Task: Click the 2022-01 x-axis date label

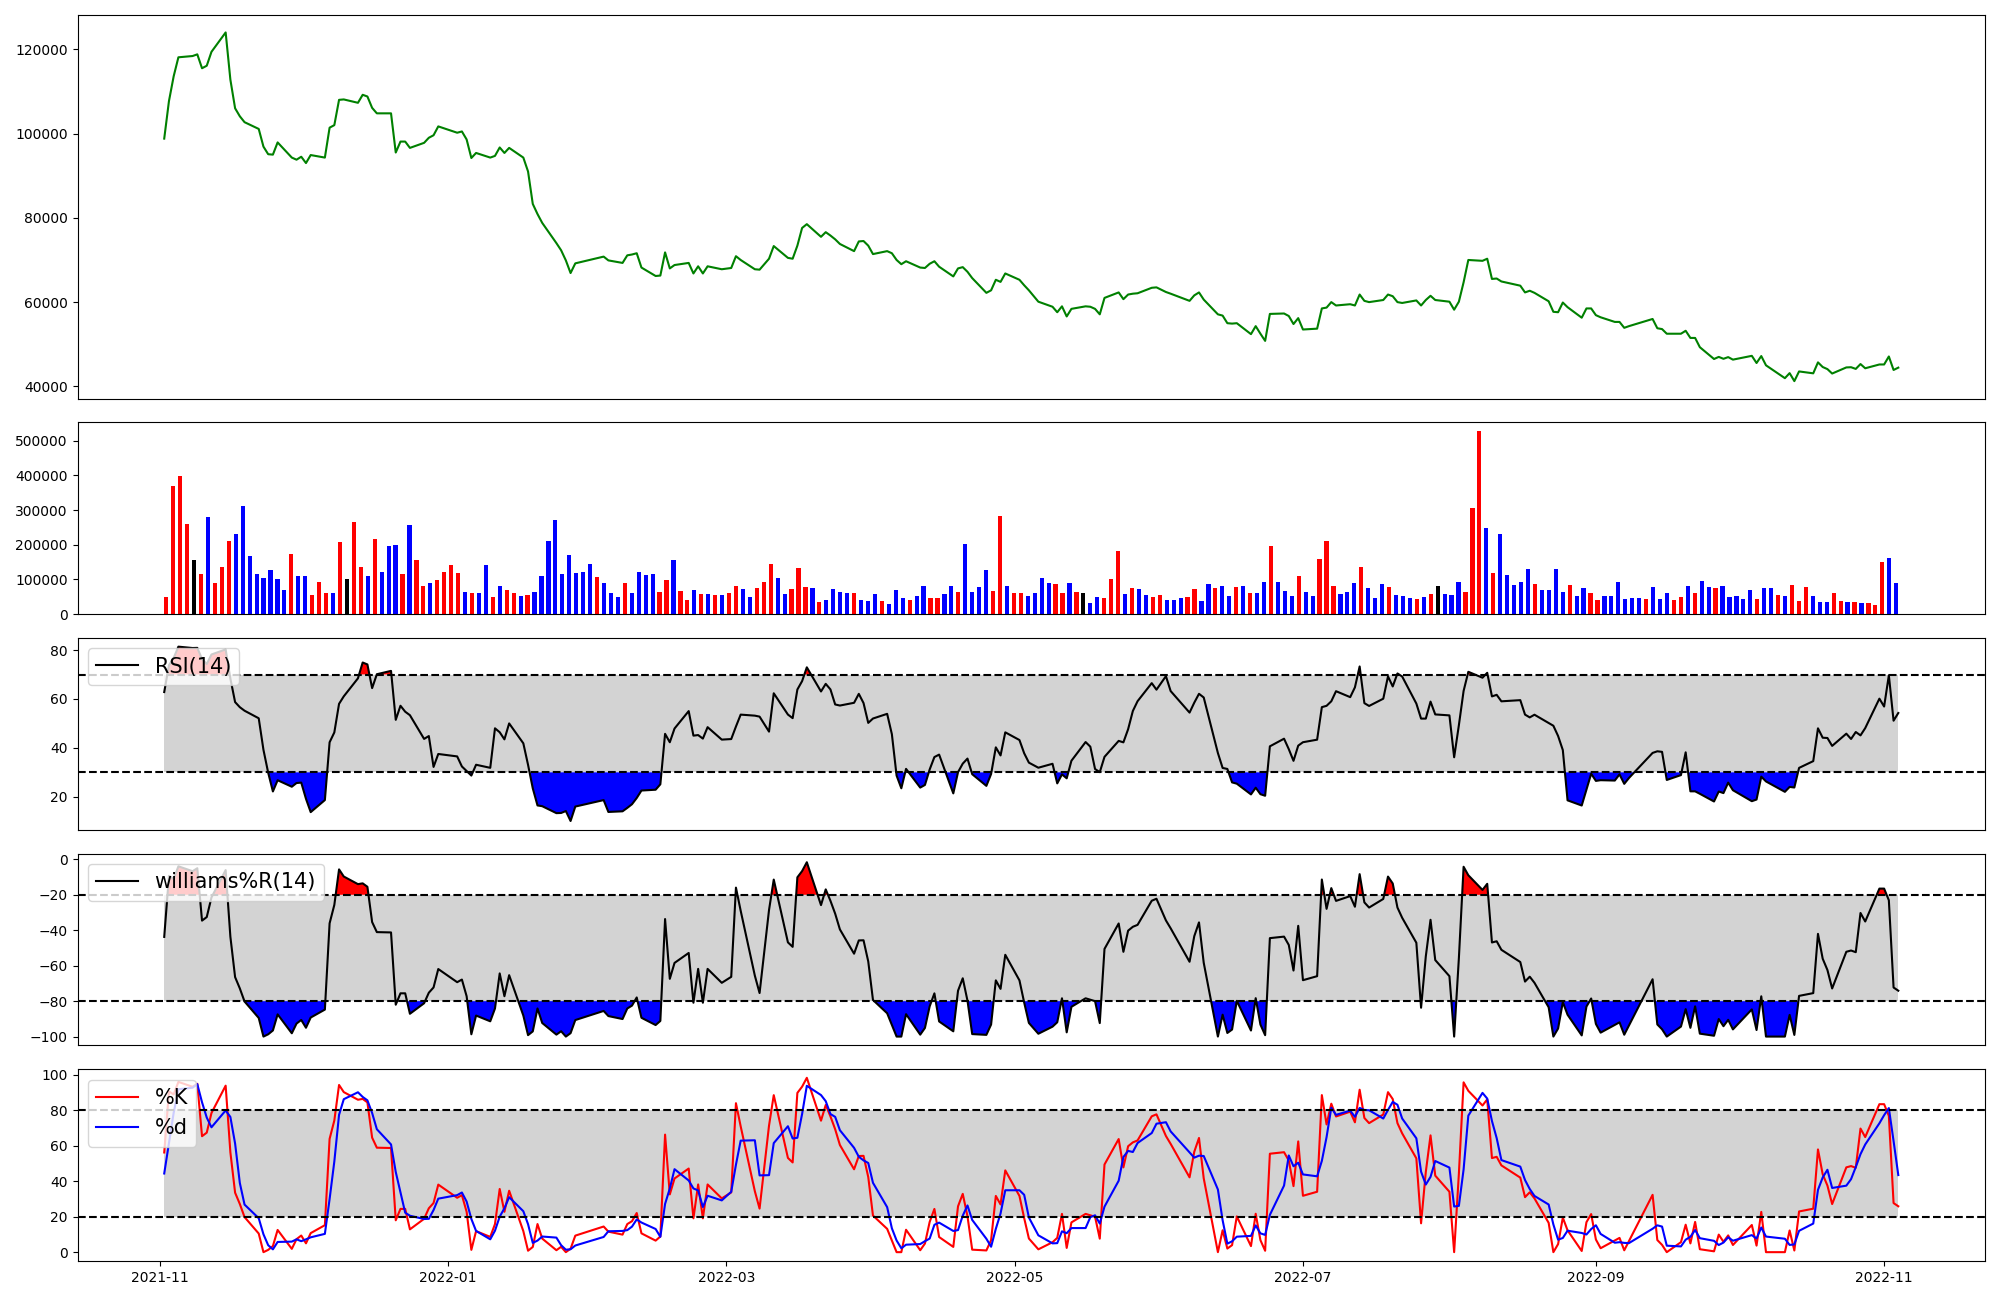Action: pyautogui.click(x=448, y=1277)
